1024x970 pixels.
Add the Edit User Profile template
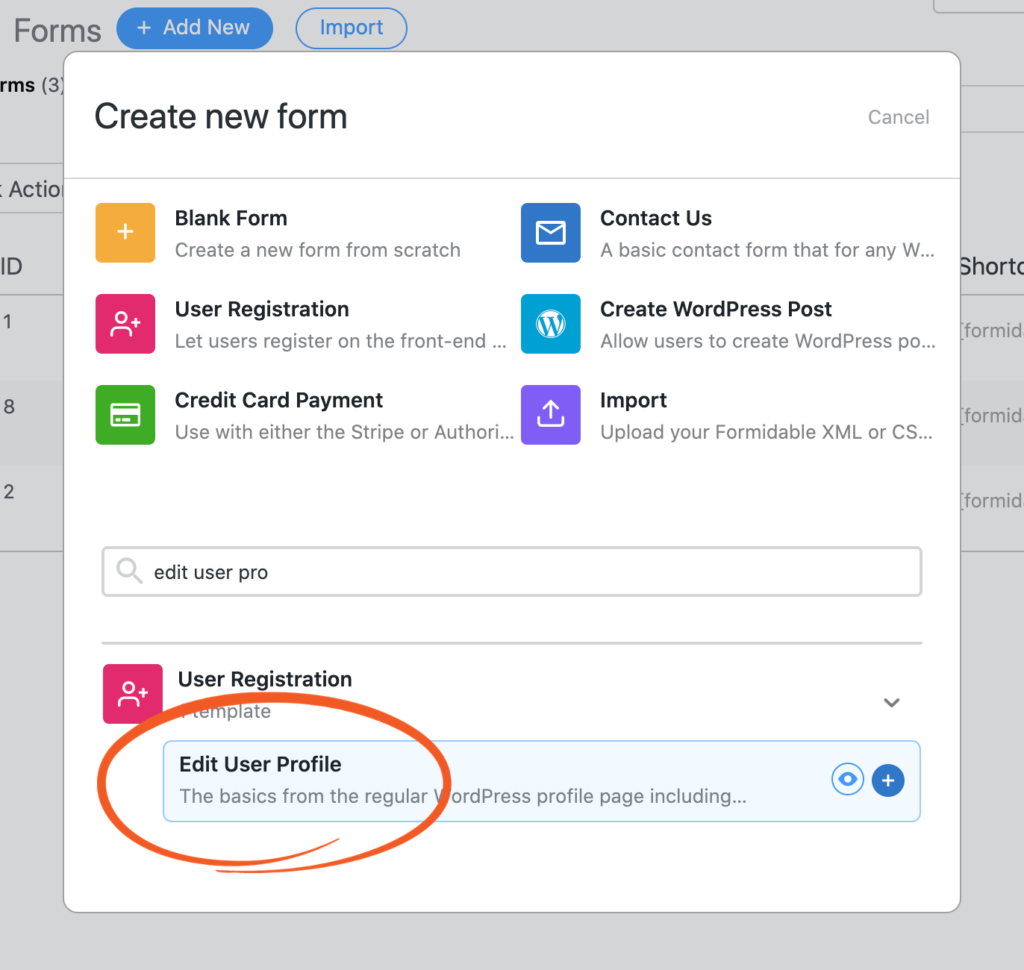(x=888, y=780)
